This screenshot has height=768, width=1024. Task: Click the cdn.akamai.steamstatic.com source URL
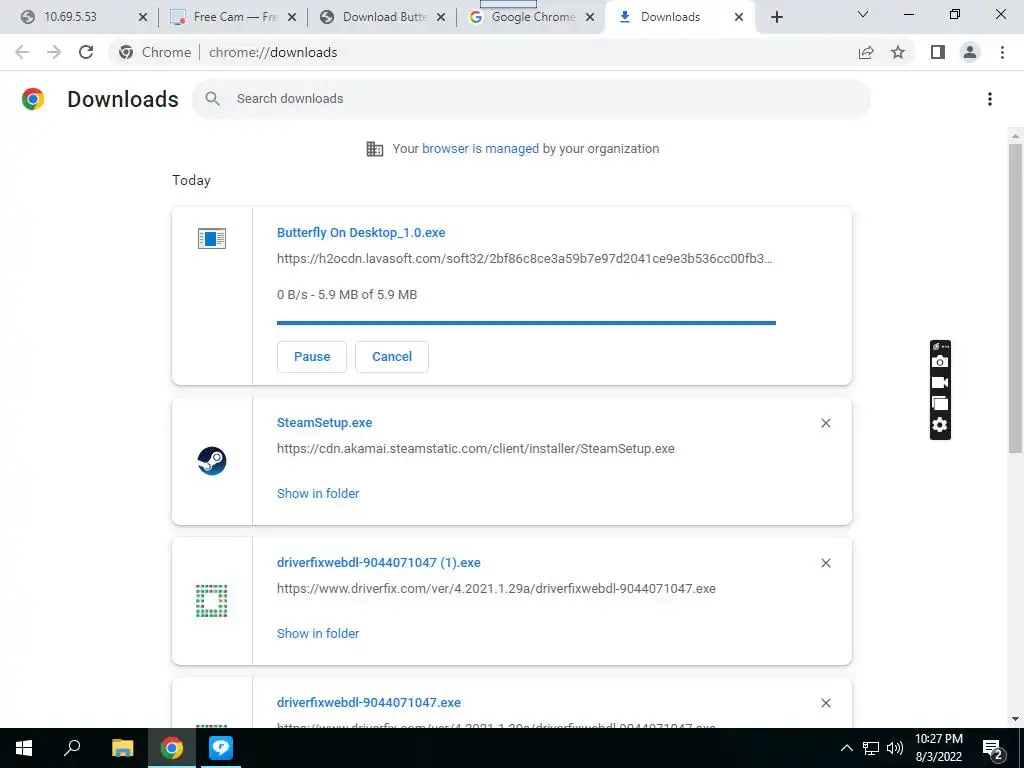[475, 449]
